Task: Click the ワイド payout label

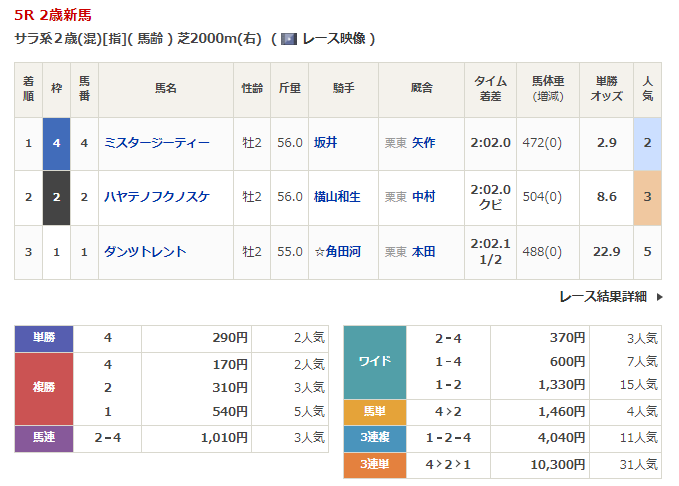Action: [374, 362]
